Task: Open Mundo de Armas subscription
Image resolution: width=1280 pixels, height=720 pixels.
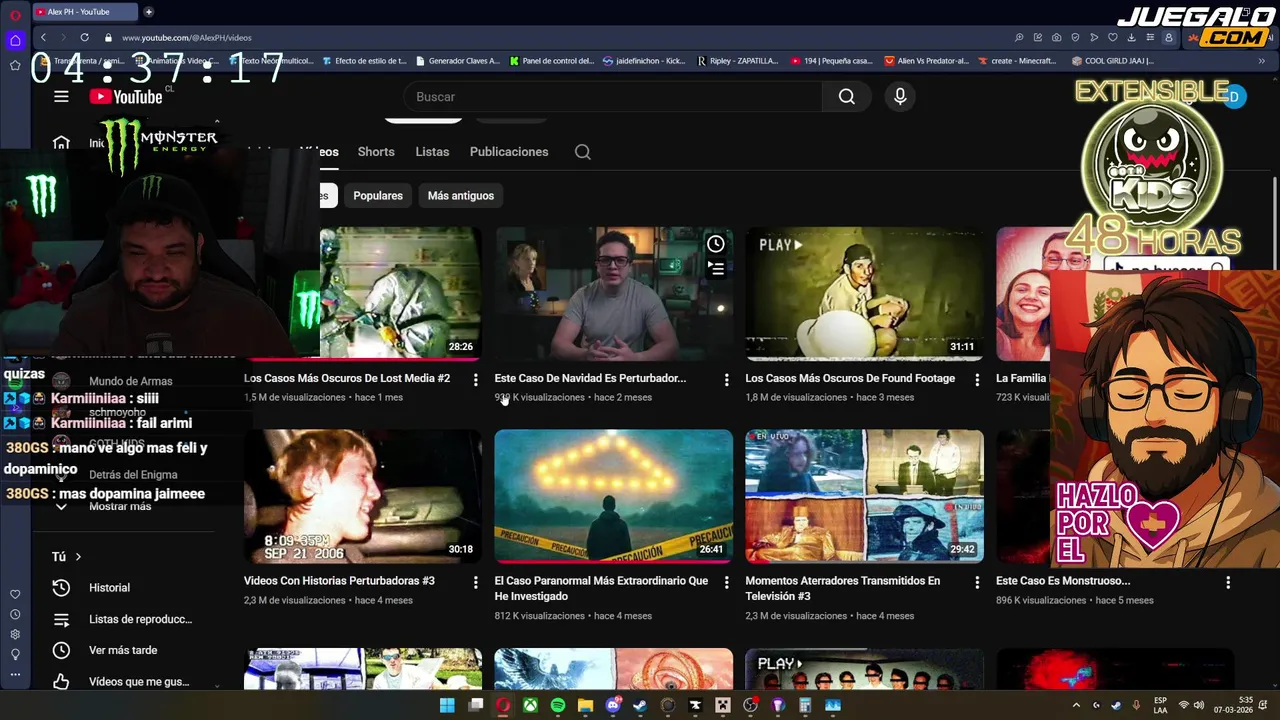Action: click(130, 381)
